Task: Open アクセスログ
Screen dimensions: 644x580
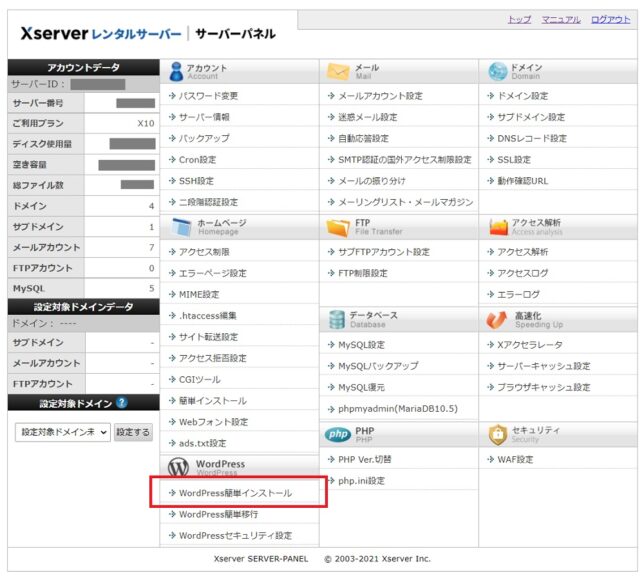Action: pos(522,273)
